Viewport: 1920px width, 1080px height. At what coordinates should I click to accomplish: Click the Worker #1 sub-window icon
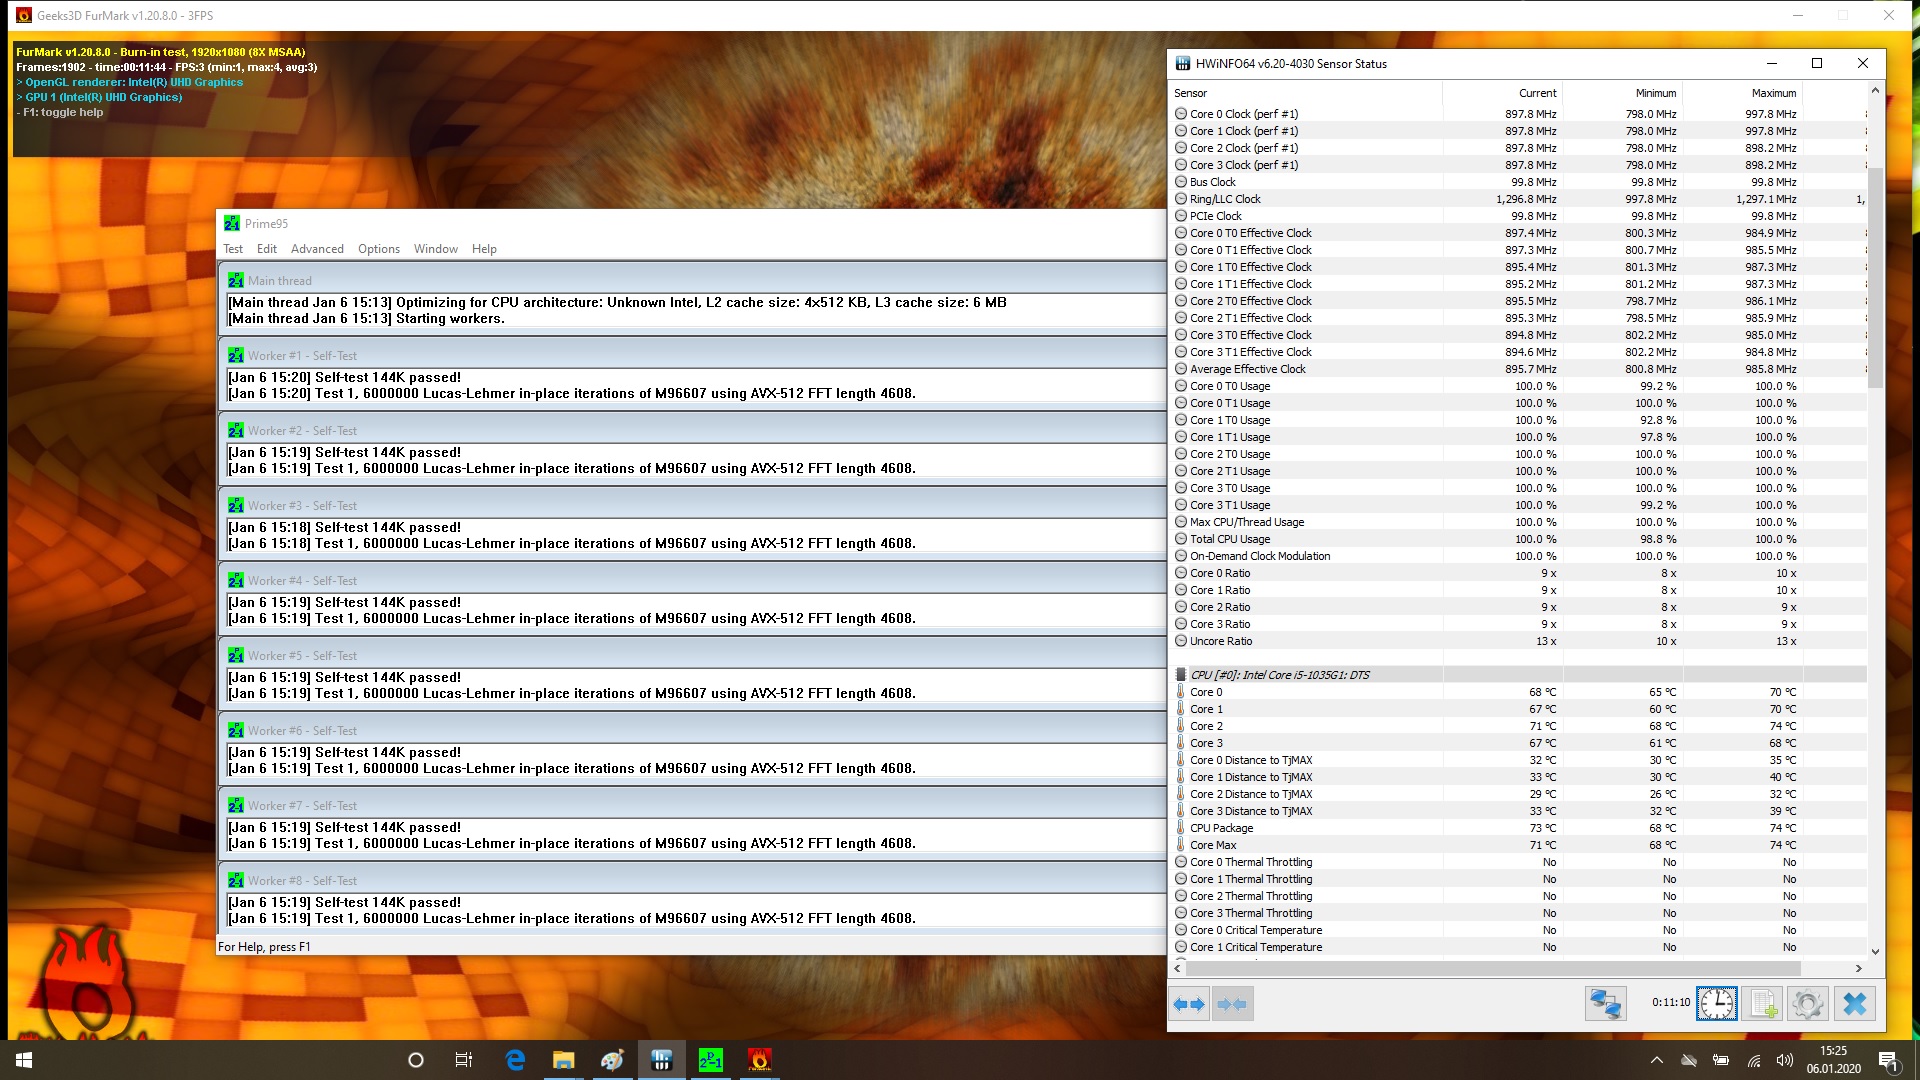236,355
